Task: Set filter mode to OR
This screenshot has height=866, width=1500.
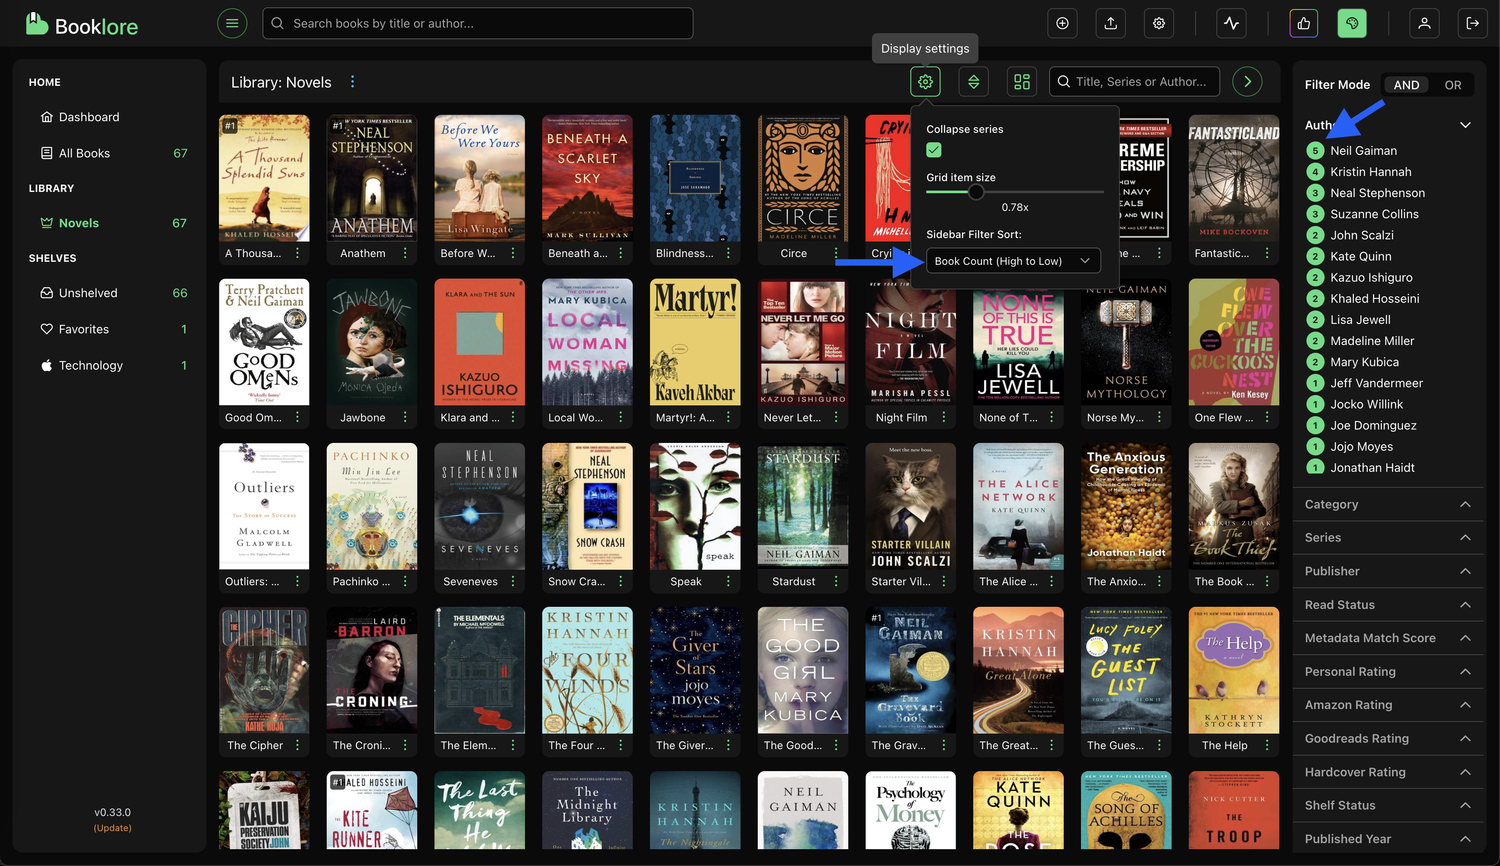Action: coord(1452,85)
